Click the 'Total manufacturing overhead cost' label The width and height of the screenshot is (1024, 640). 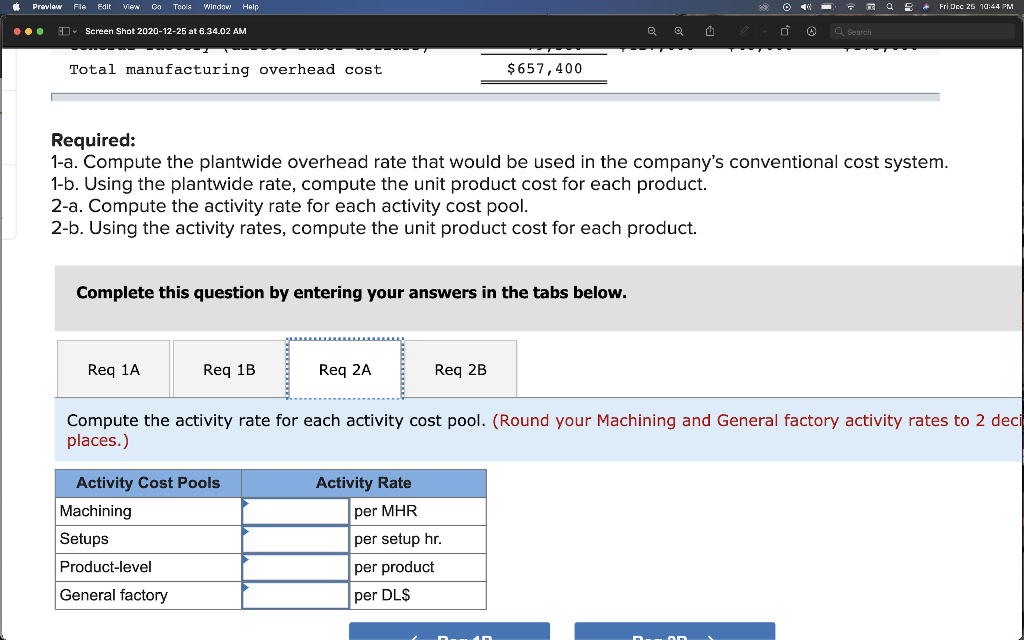point(226,69)
